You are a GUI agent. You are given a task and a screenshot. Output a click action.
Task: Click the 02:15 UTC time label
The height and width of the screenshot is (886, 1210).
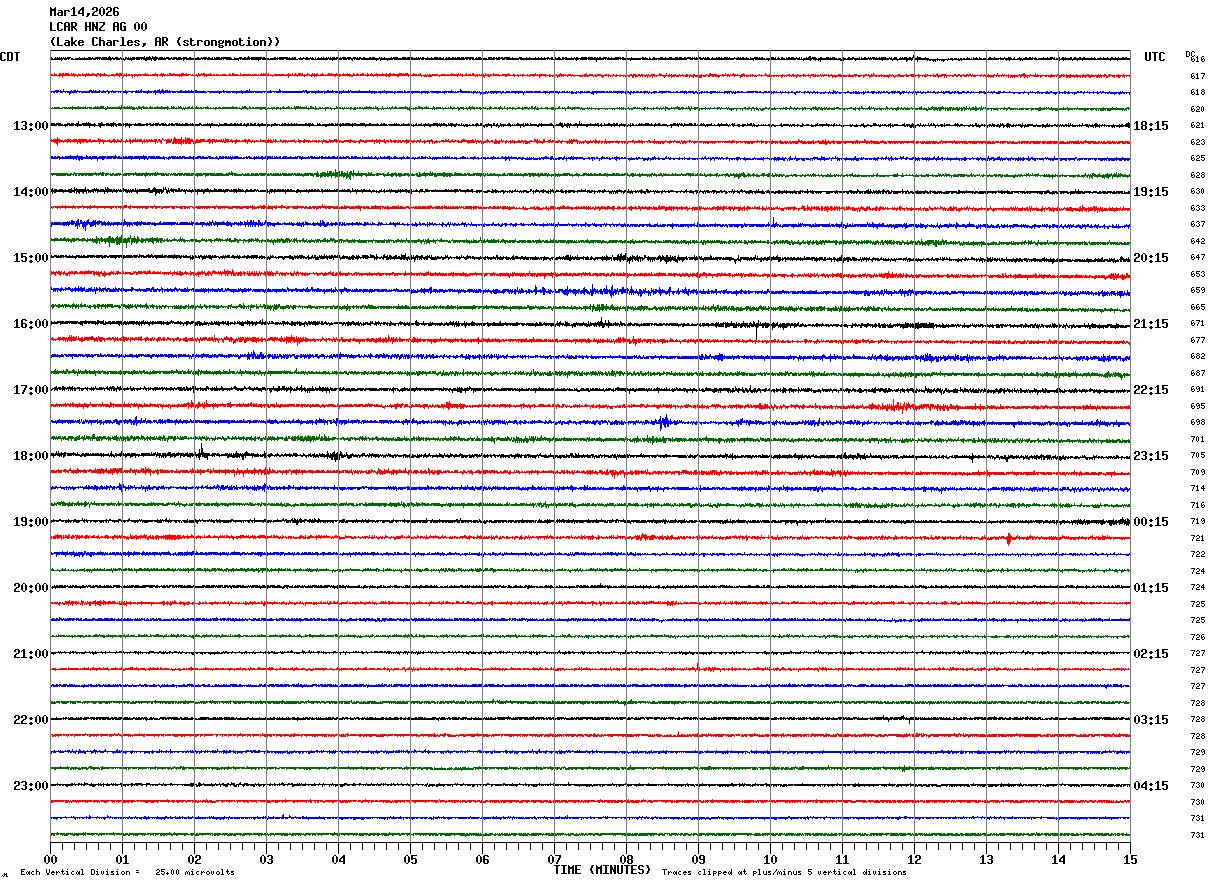pos(1151,654)
